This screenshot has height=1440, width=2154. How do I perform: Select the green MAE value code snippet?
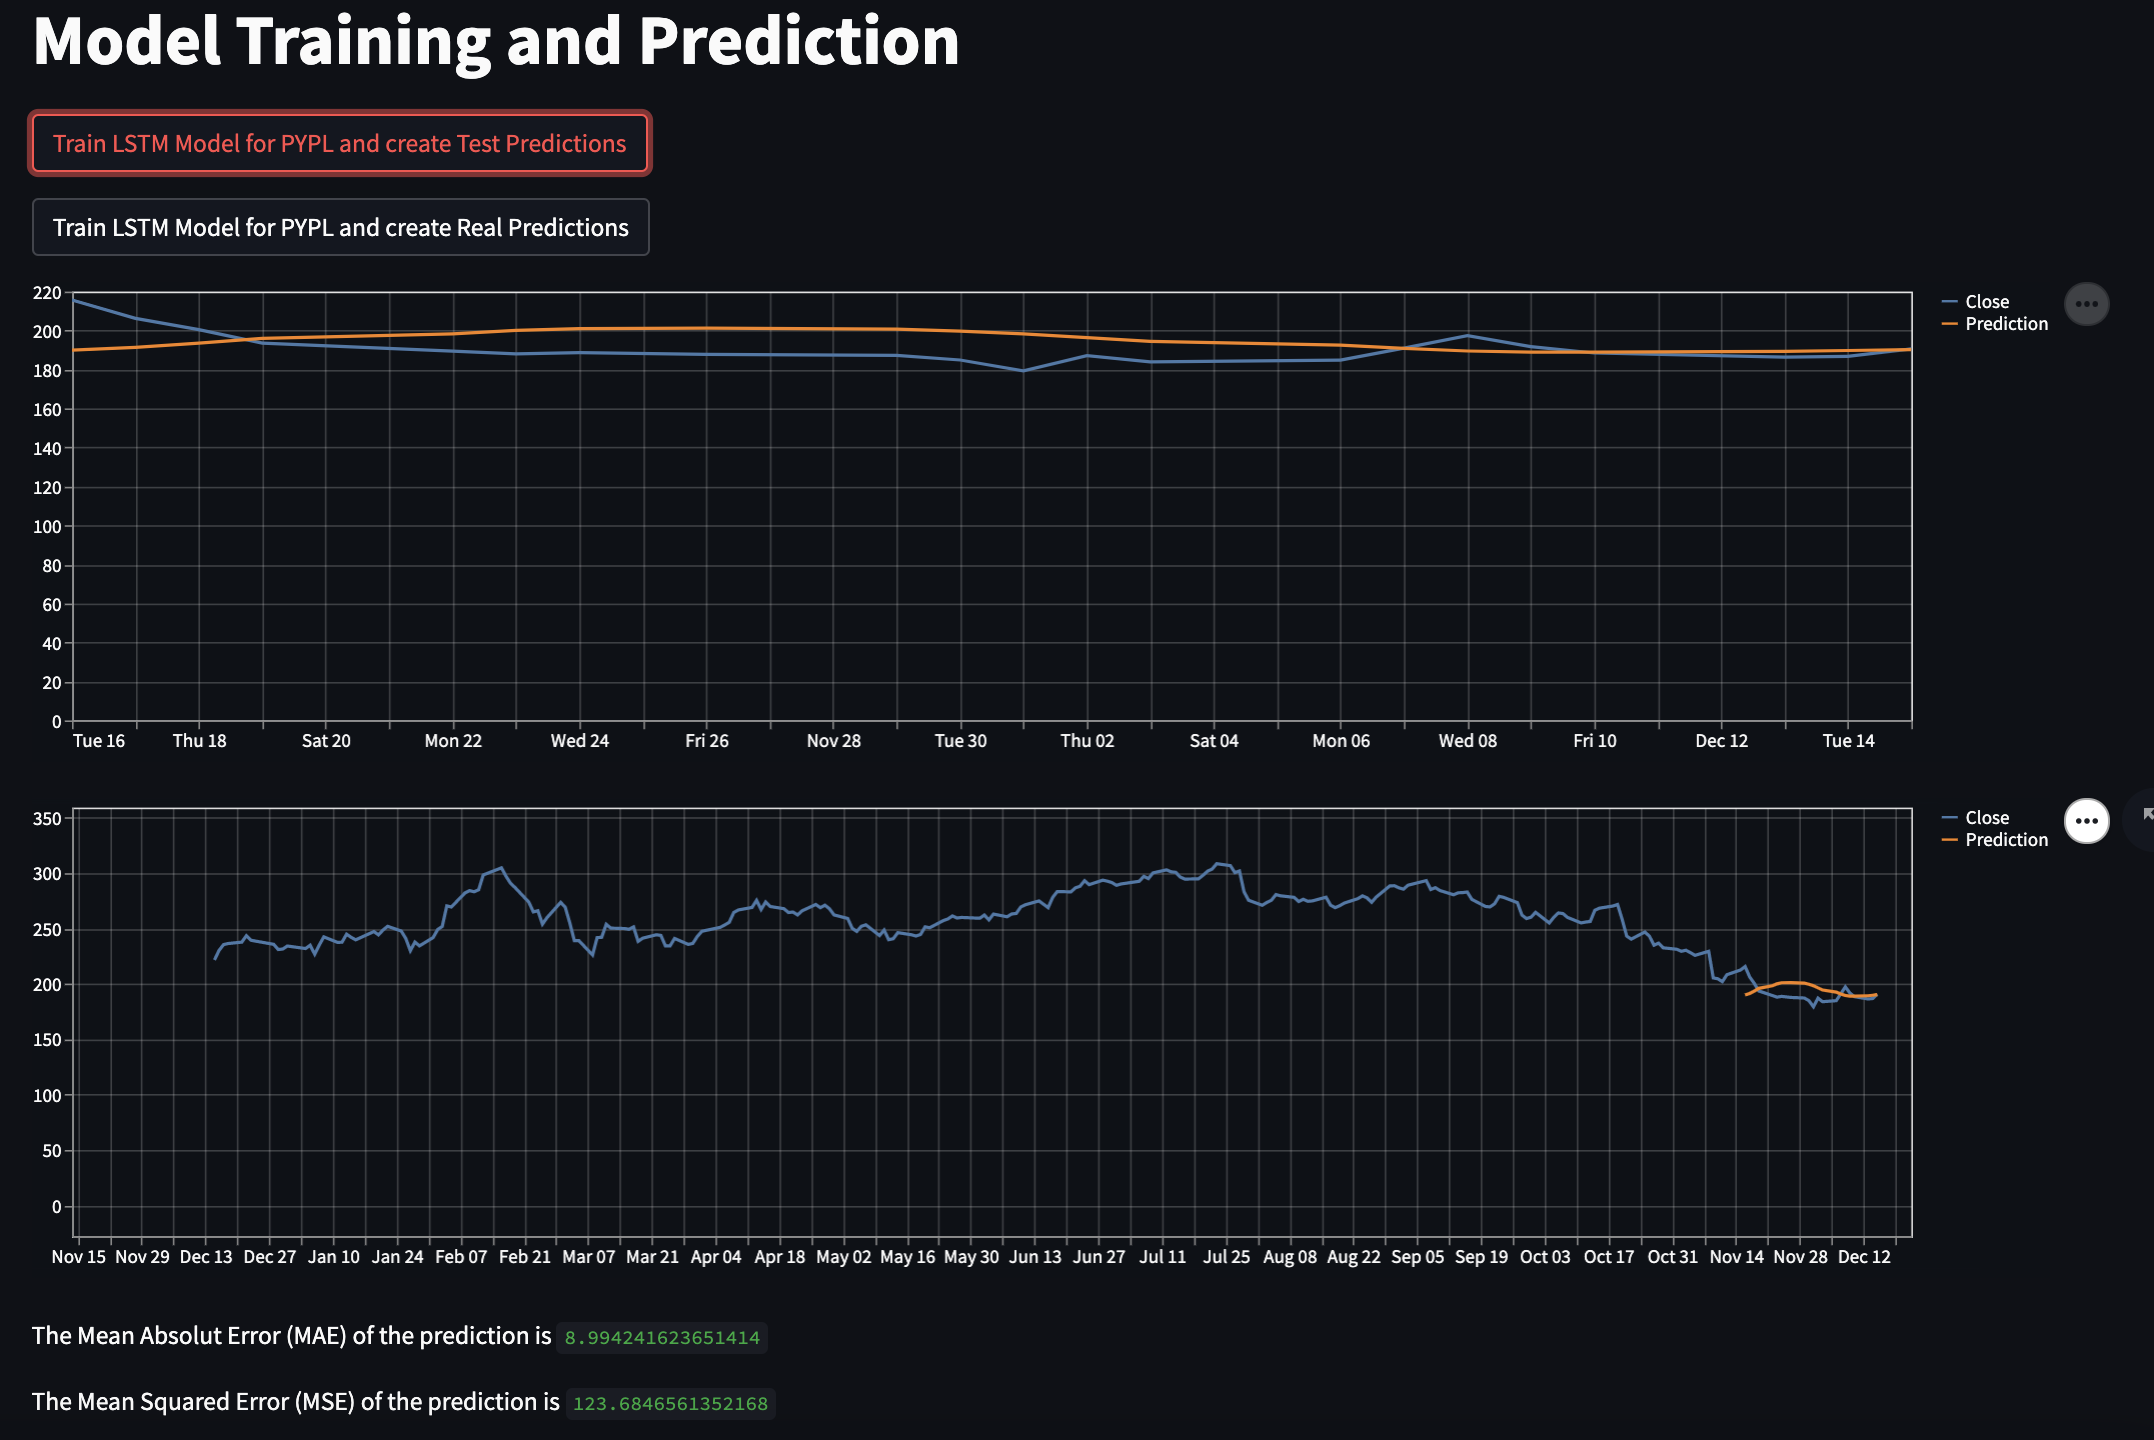661,1337
